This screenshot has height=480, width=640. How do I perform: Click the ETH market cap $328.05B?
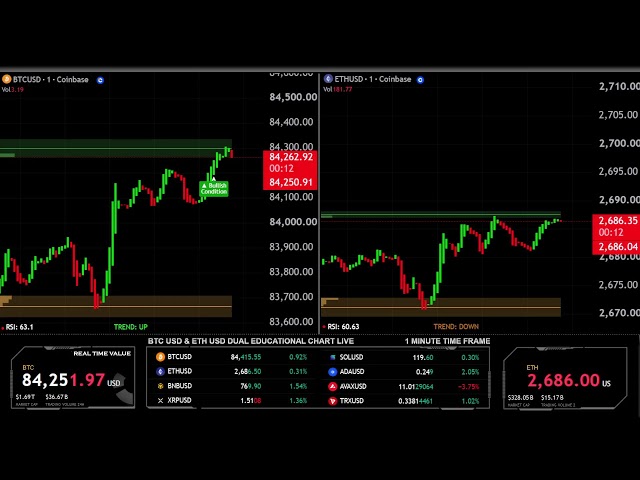point(520,398)
